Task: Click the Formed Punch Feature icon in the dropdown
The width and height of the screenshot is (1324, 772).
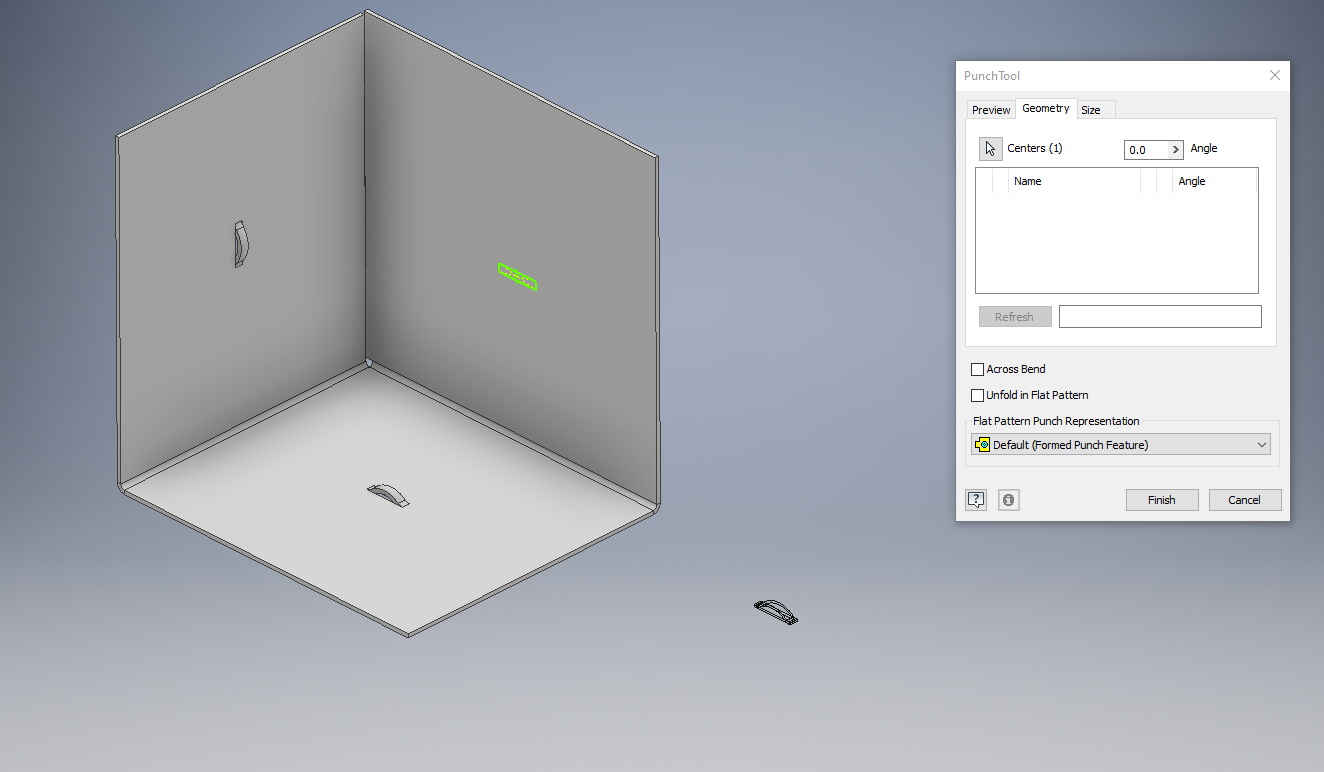Action: click(981, 444)
